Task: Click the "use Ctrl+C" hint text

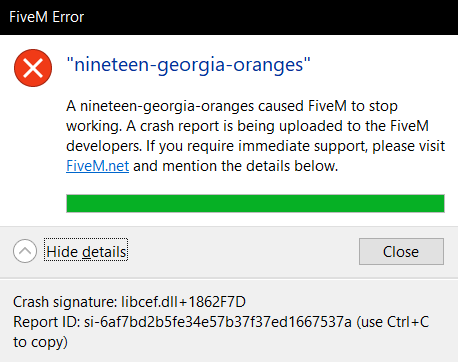Action: click(394, 322)
